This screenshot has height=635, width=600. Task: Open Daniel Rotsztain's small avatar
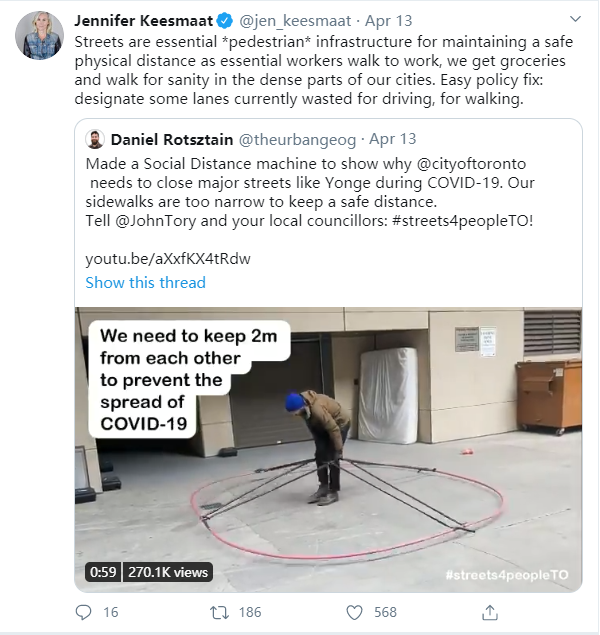click(x=95, y=139)
